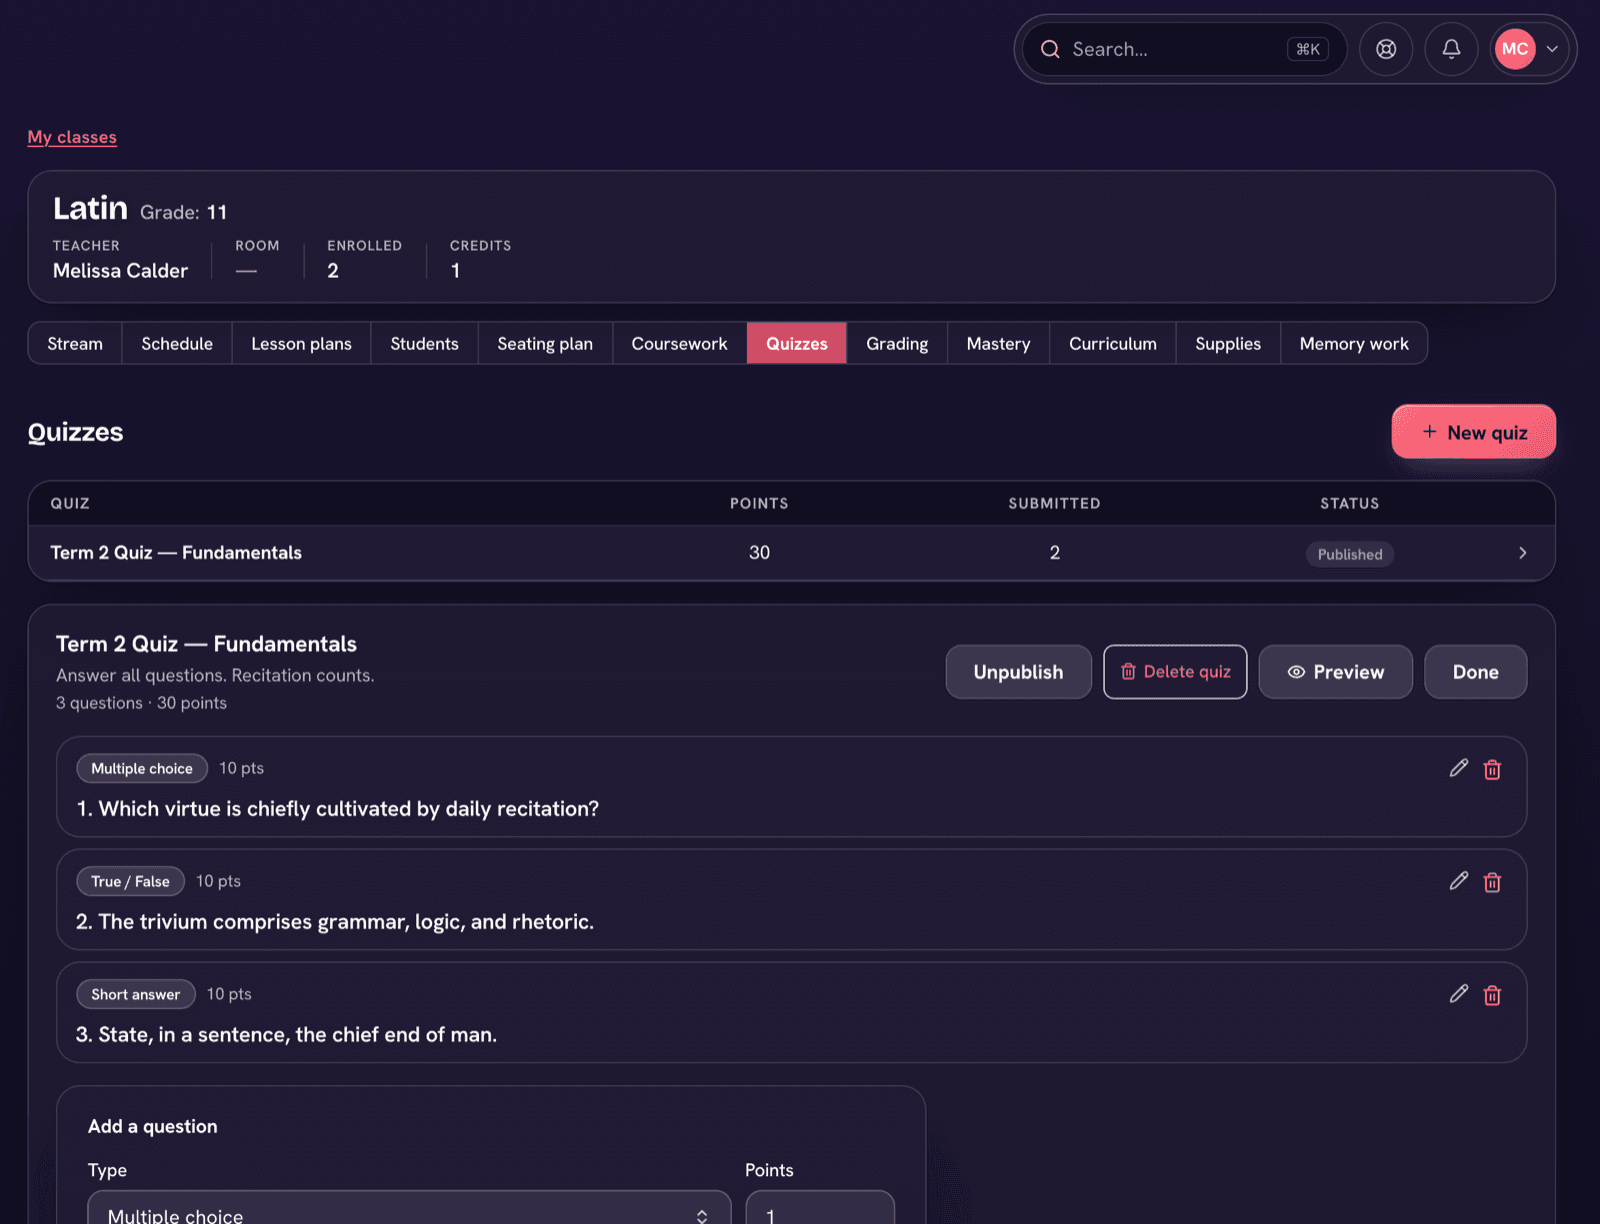Image resolution: width=1600 pixels, height=1224 pixels.
Task: Select the Points input field
Action: pyautogui.click(x=820, y=1207)
